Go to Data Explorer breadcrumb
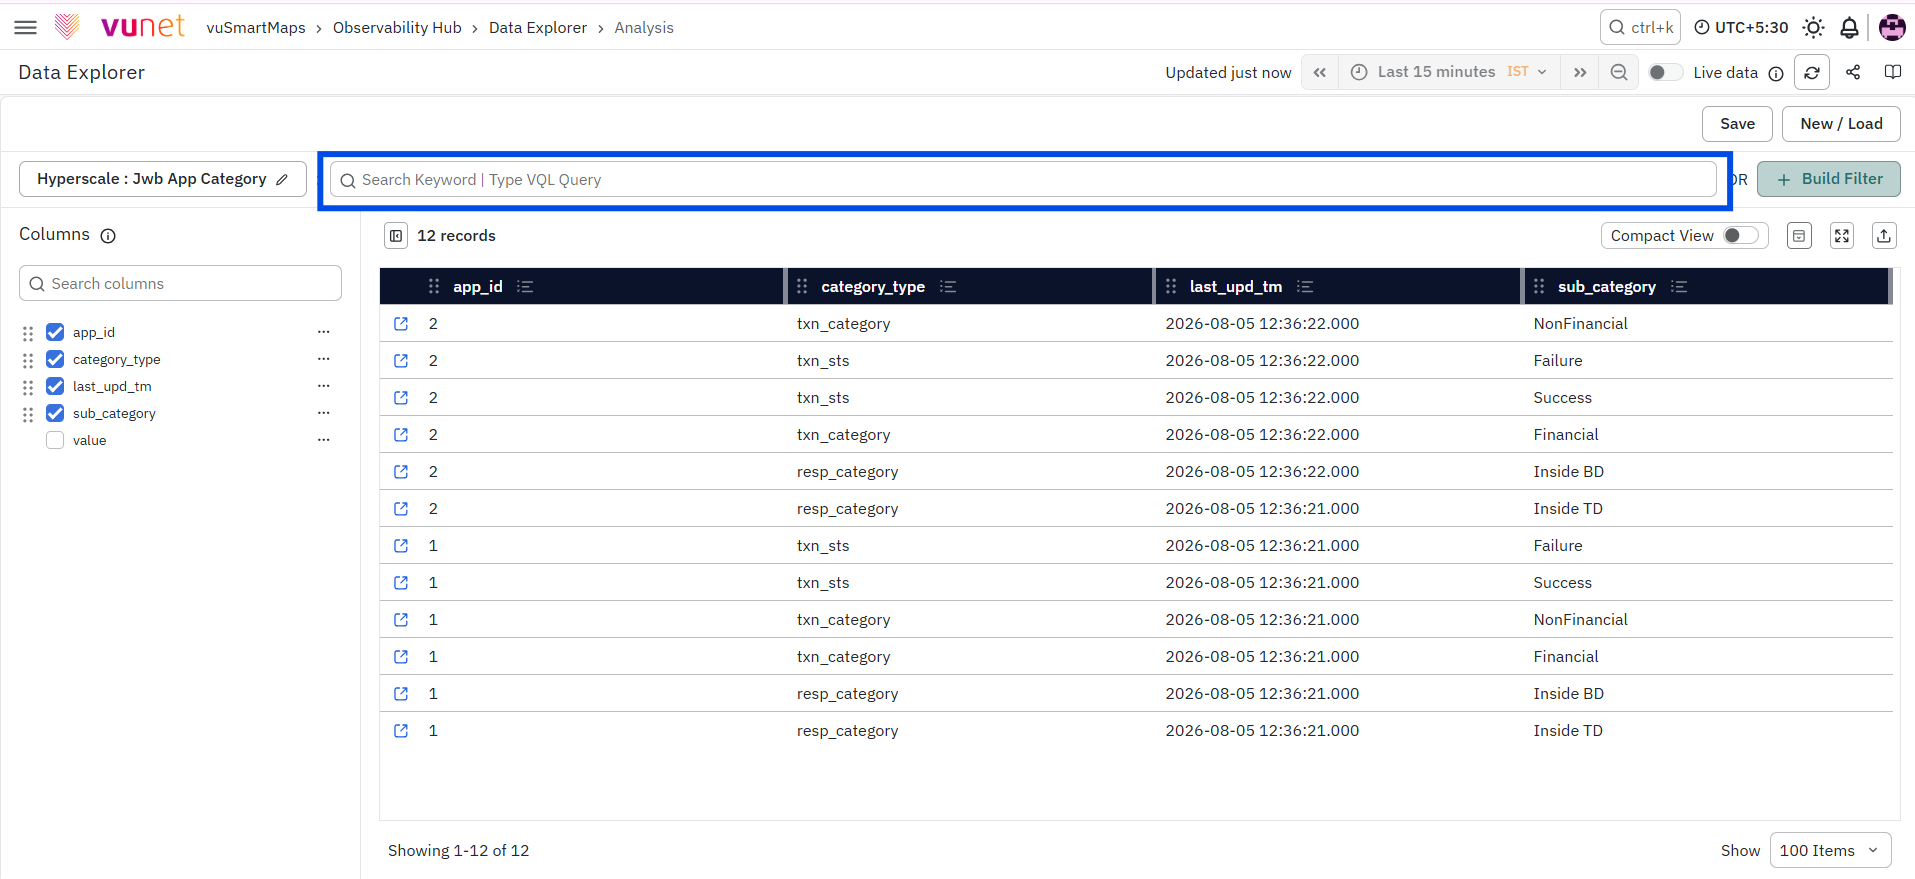 (538, 28)
